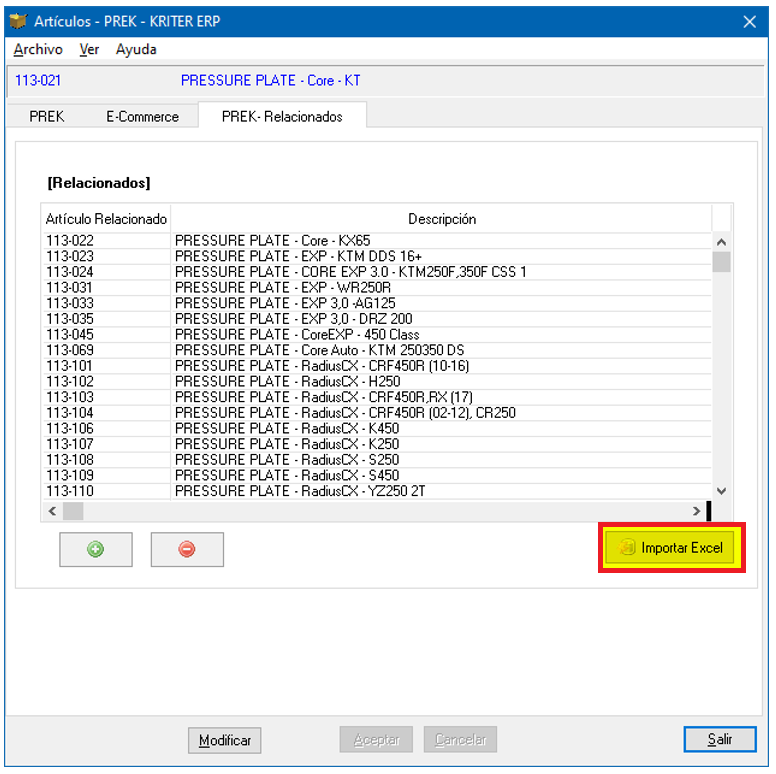Click description 'PRESSURE PLATE - RadiusCX - S250'
This screenshot has height=774, width=776.
pos(287,460)
